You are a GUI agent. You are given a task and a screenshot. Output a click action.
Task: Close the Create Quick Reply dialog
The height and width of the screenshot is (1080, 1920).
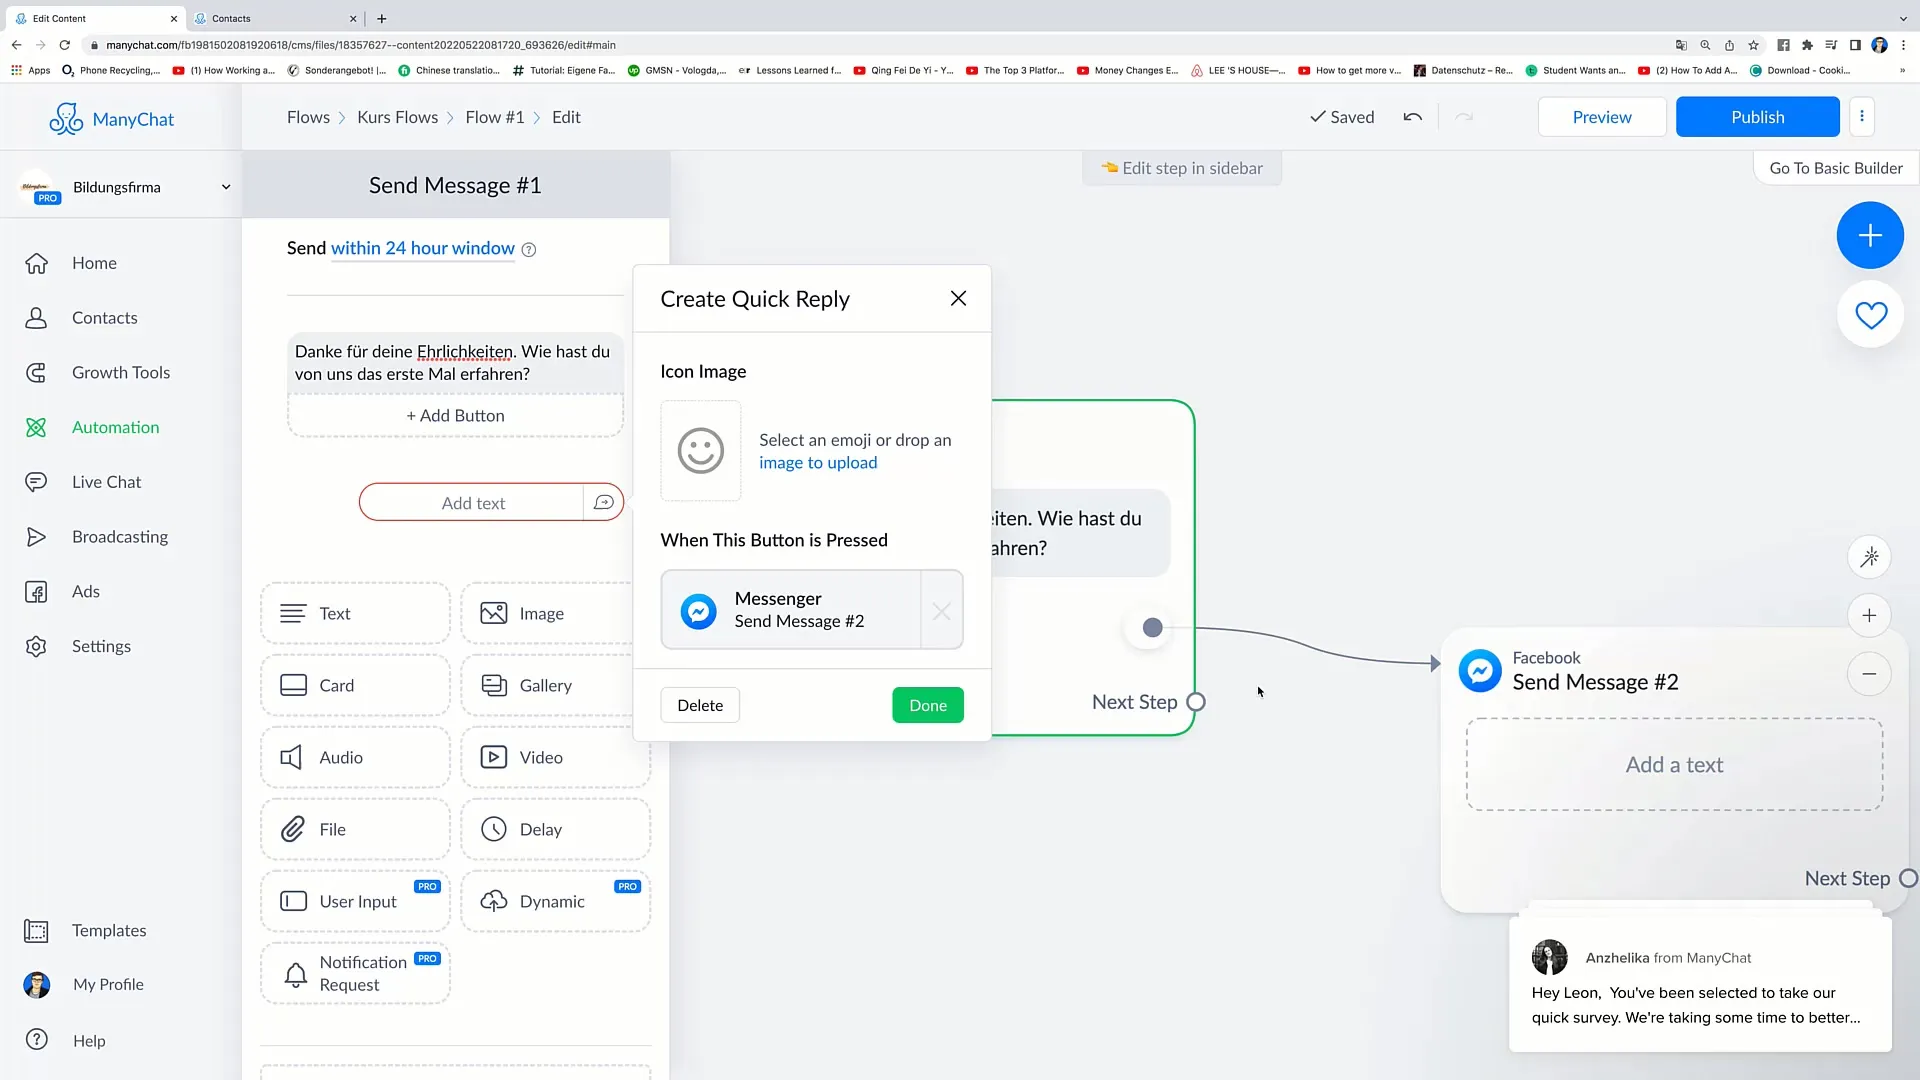(959, 298)
